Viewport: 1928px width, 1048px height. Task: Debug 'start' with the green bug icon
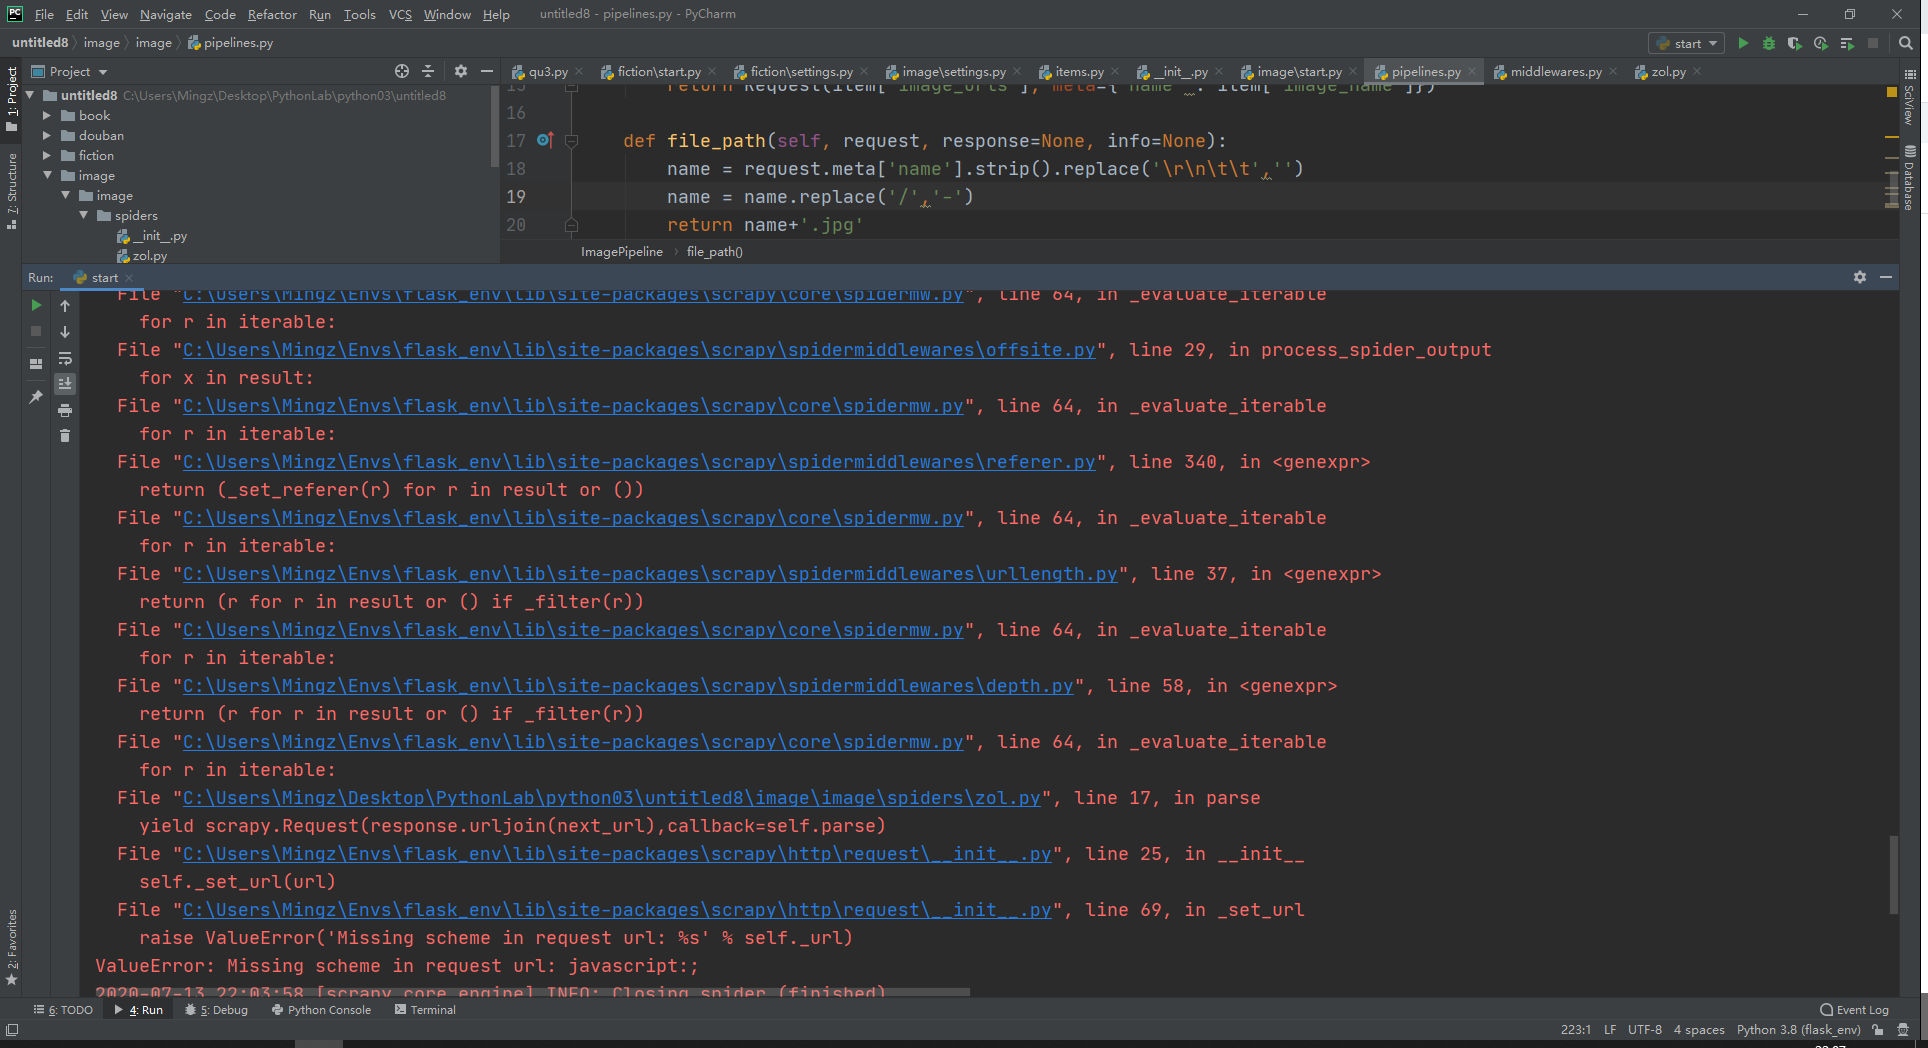tap(1769, 43)
